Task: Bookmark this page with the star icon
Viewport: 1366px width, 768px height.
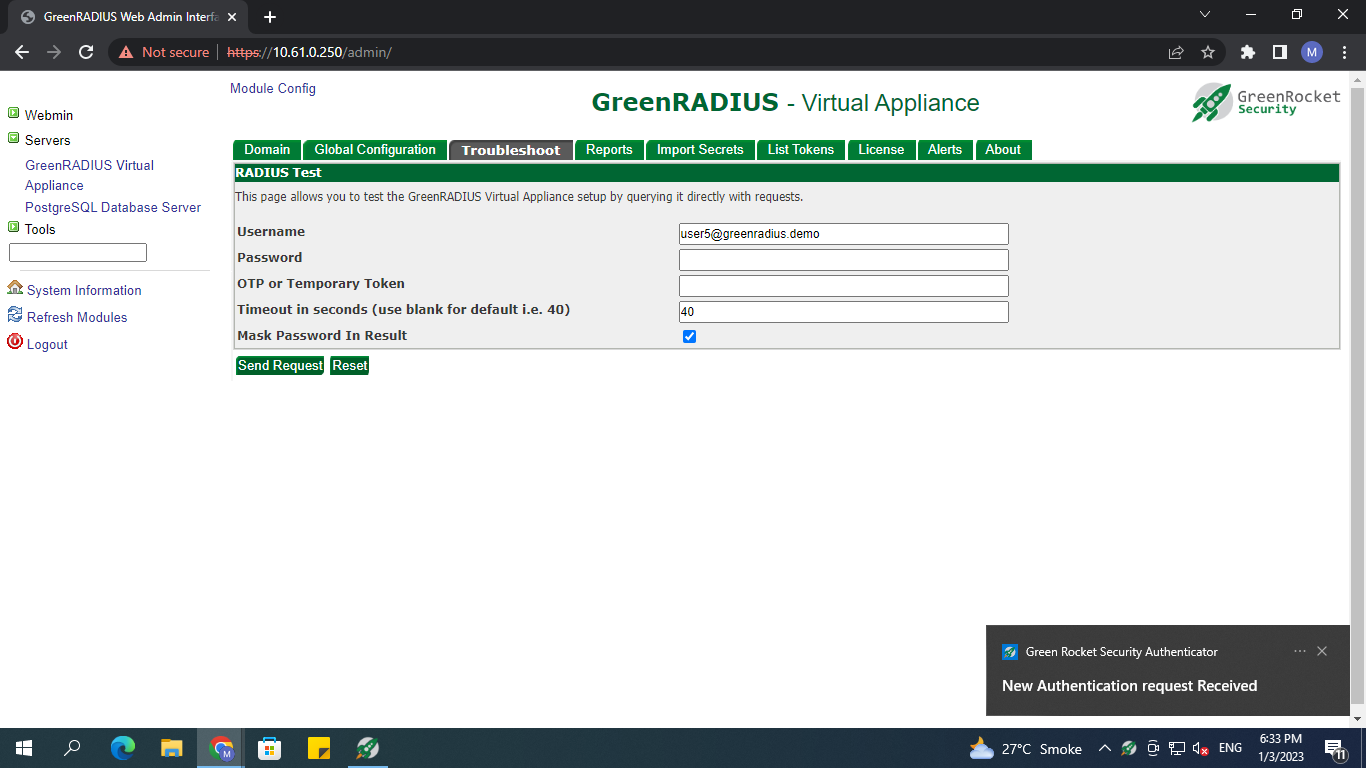Action: pos(1208,52)
